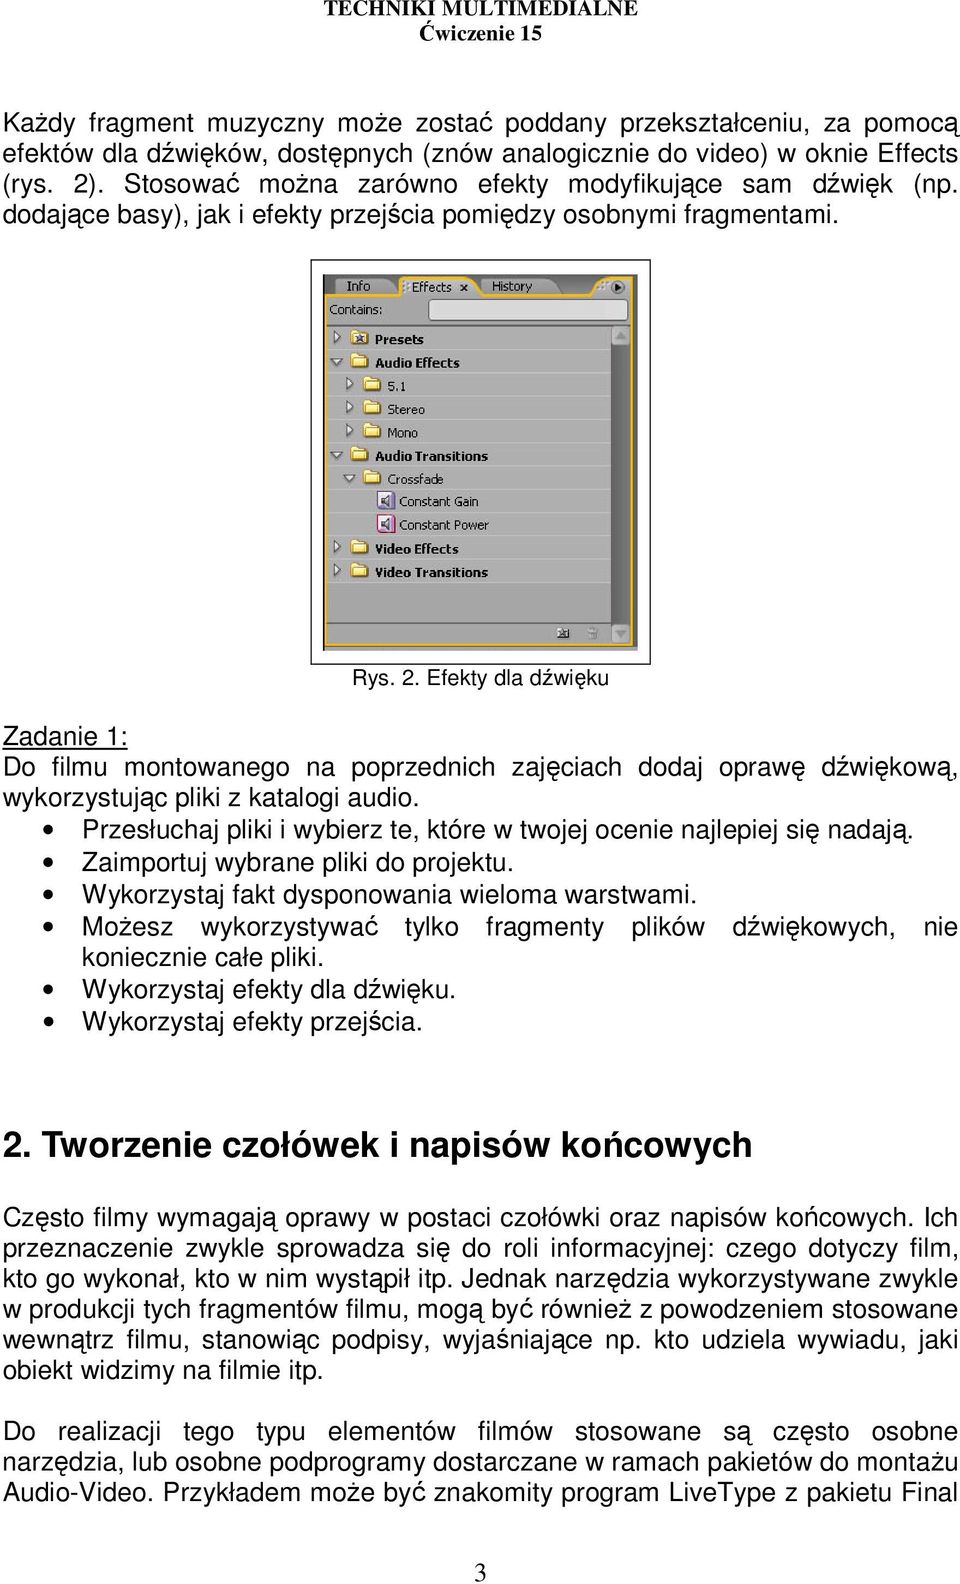Click bullet 'Zaimportuj wybrane pliki do projektu.'

pos(298,862)
